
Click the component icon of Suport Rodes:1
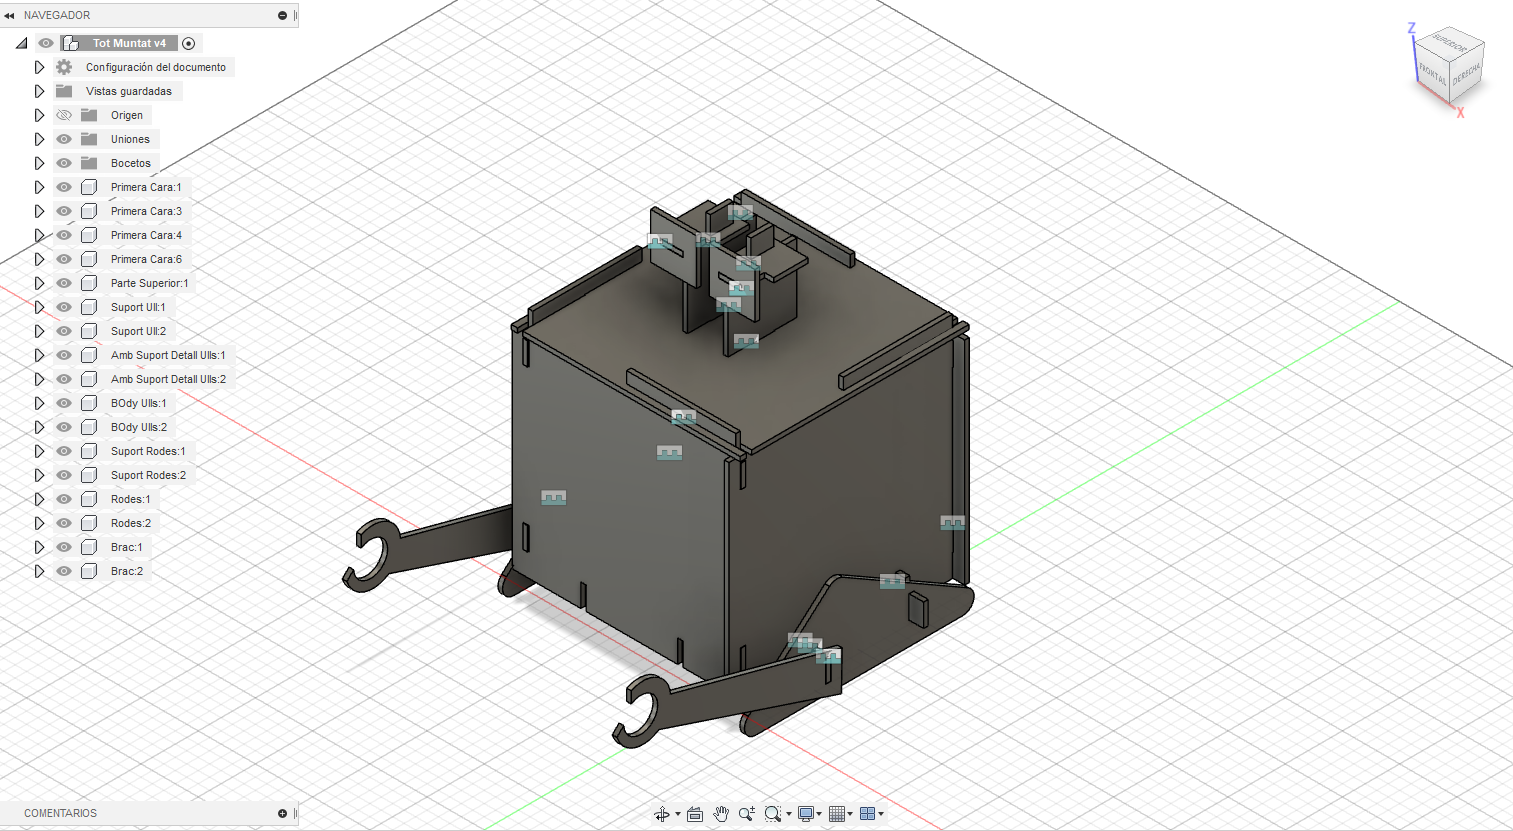tap(89, 451)
